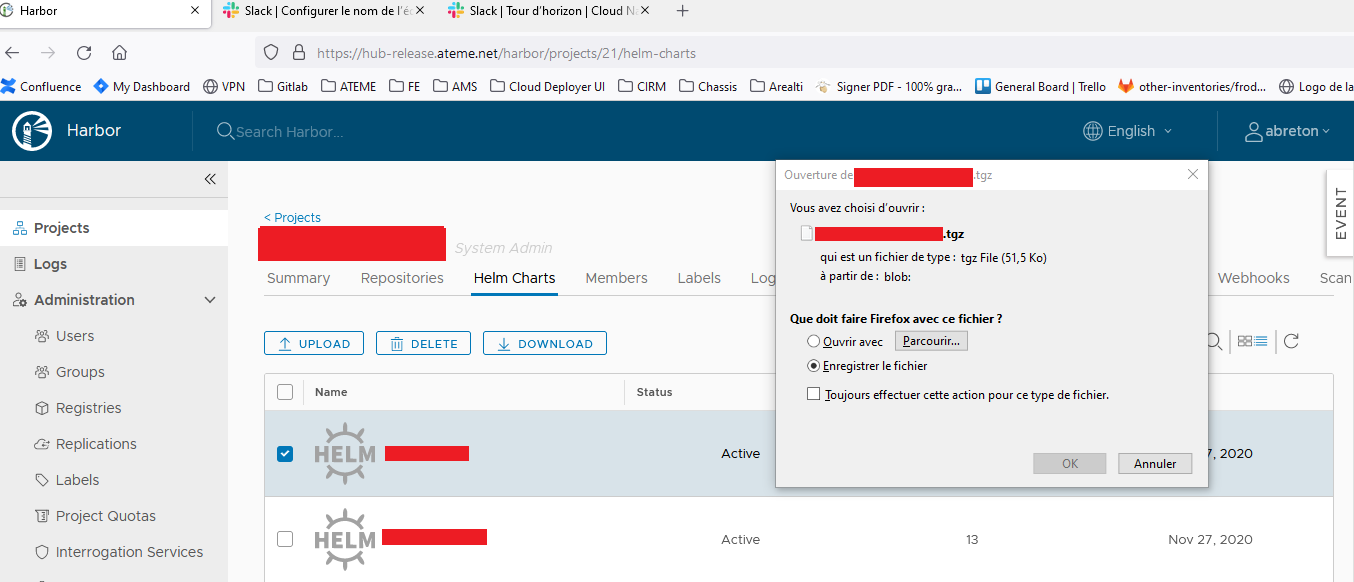Close the first Harbor browser tab
The height and width of the screenshot is (582, 1354).
pos(195,11)
